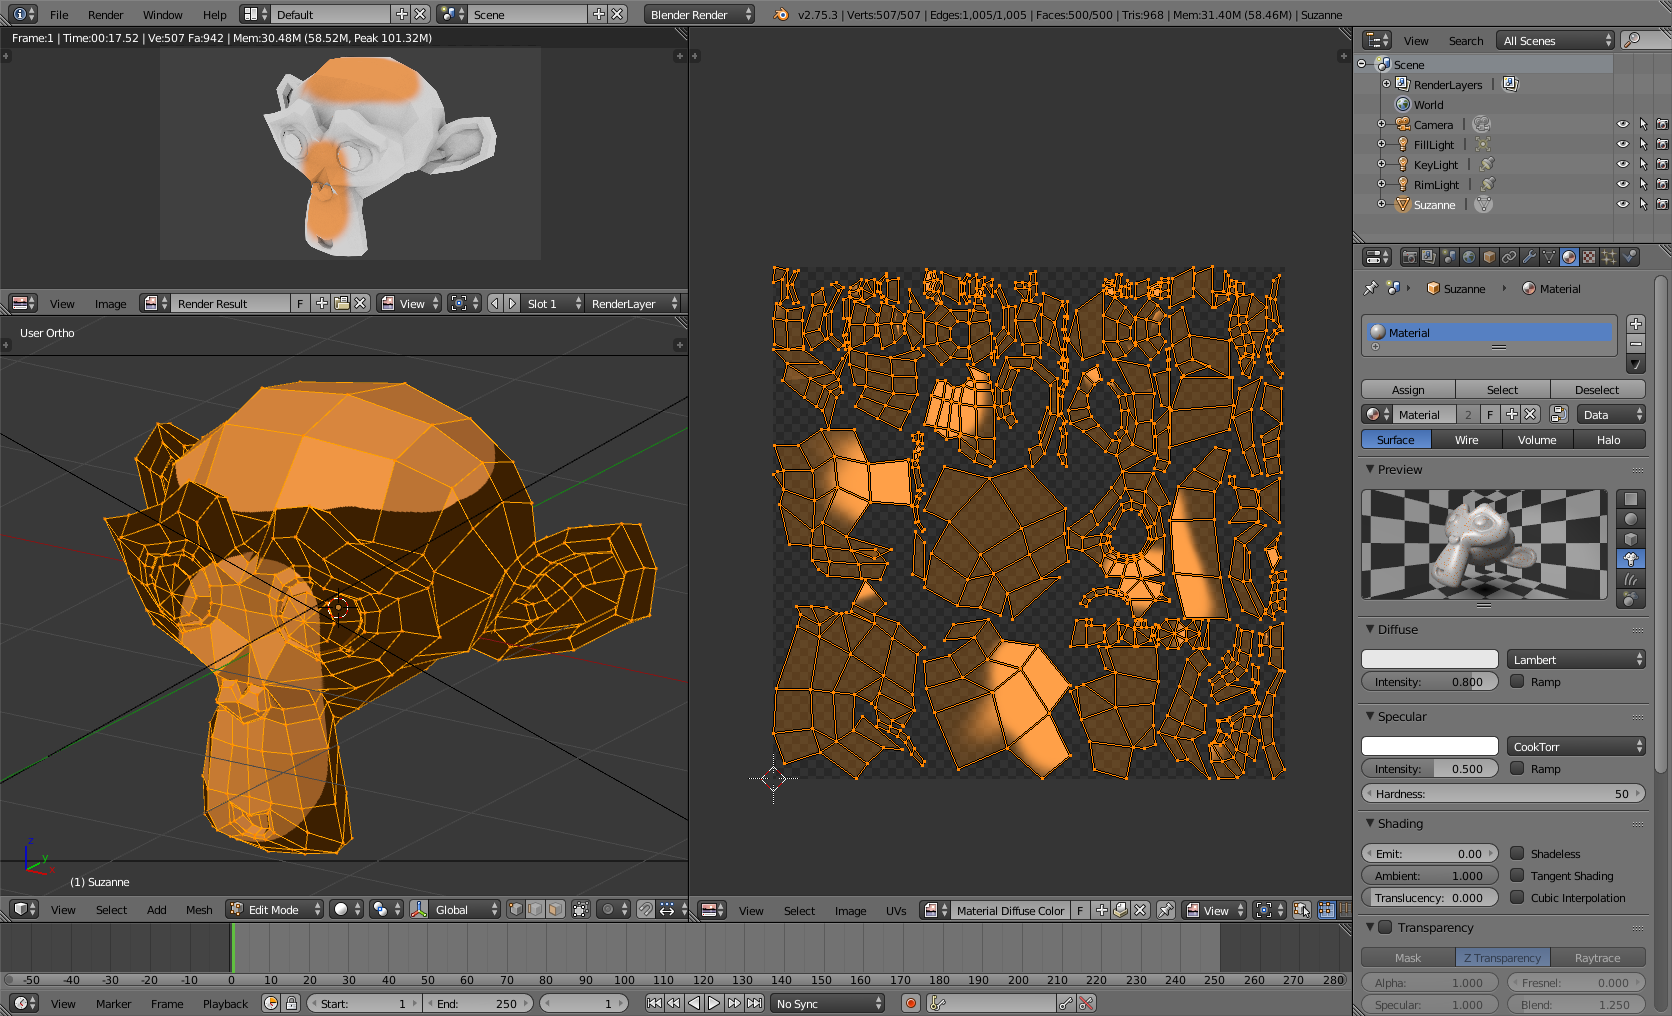Click the remove material slot minus button
This screenshot has height=1016, width=1672.
click(1636, 344)
